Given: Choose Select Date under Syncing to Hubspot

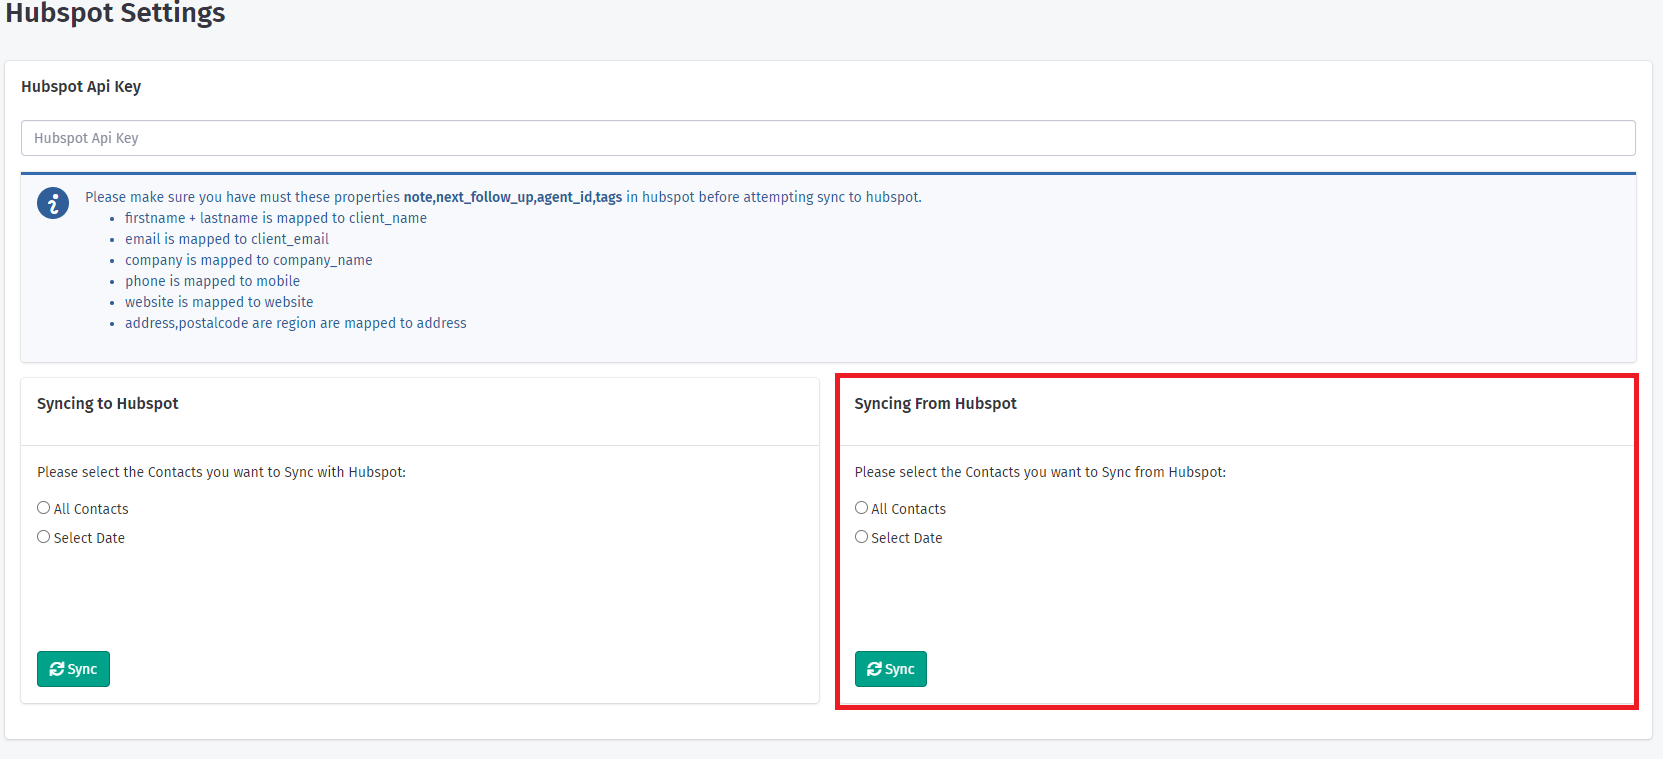Looking at the screenshot, I should point(44,537).
